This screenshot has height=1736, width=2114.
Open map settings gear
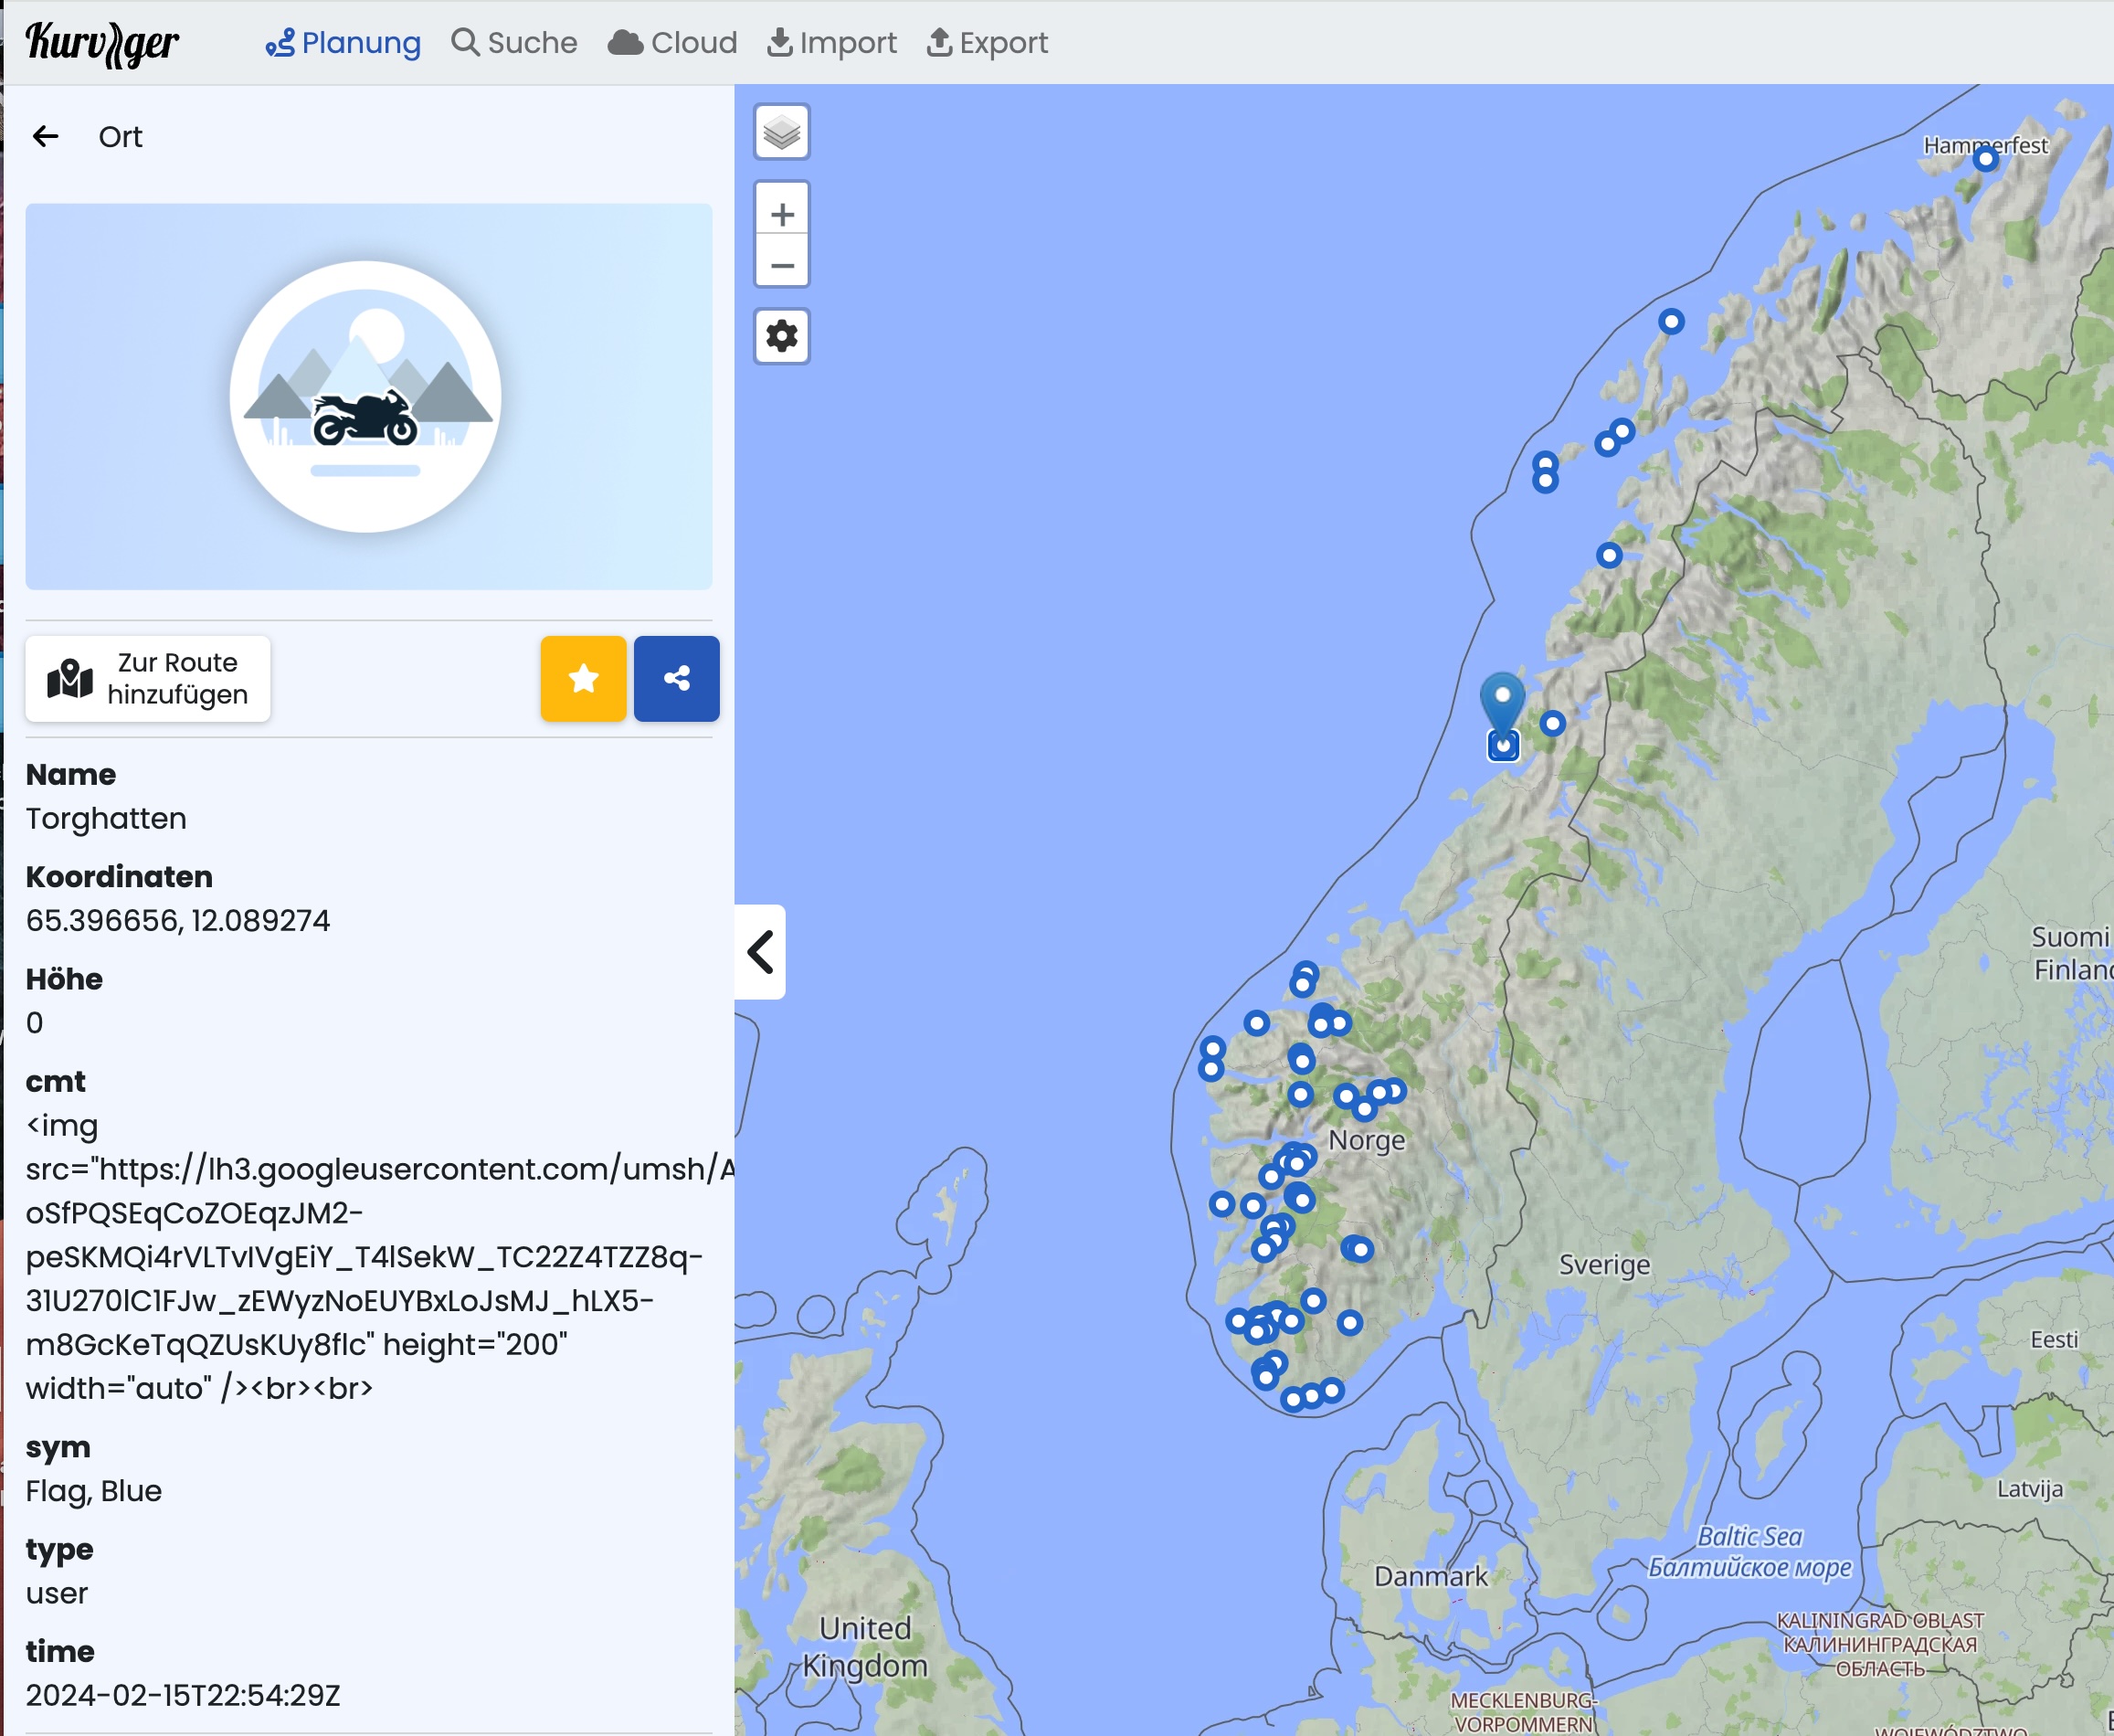point(781,336)
